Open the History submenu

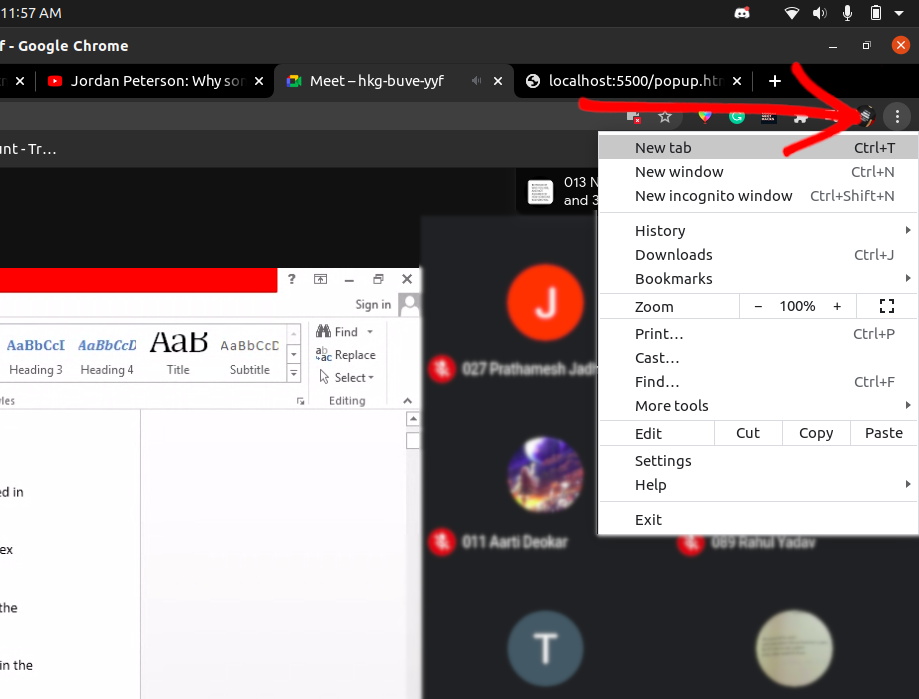pyautogui.click(x=758, y=231)
